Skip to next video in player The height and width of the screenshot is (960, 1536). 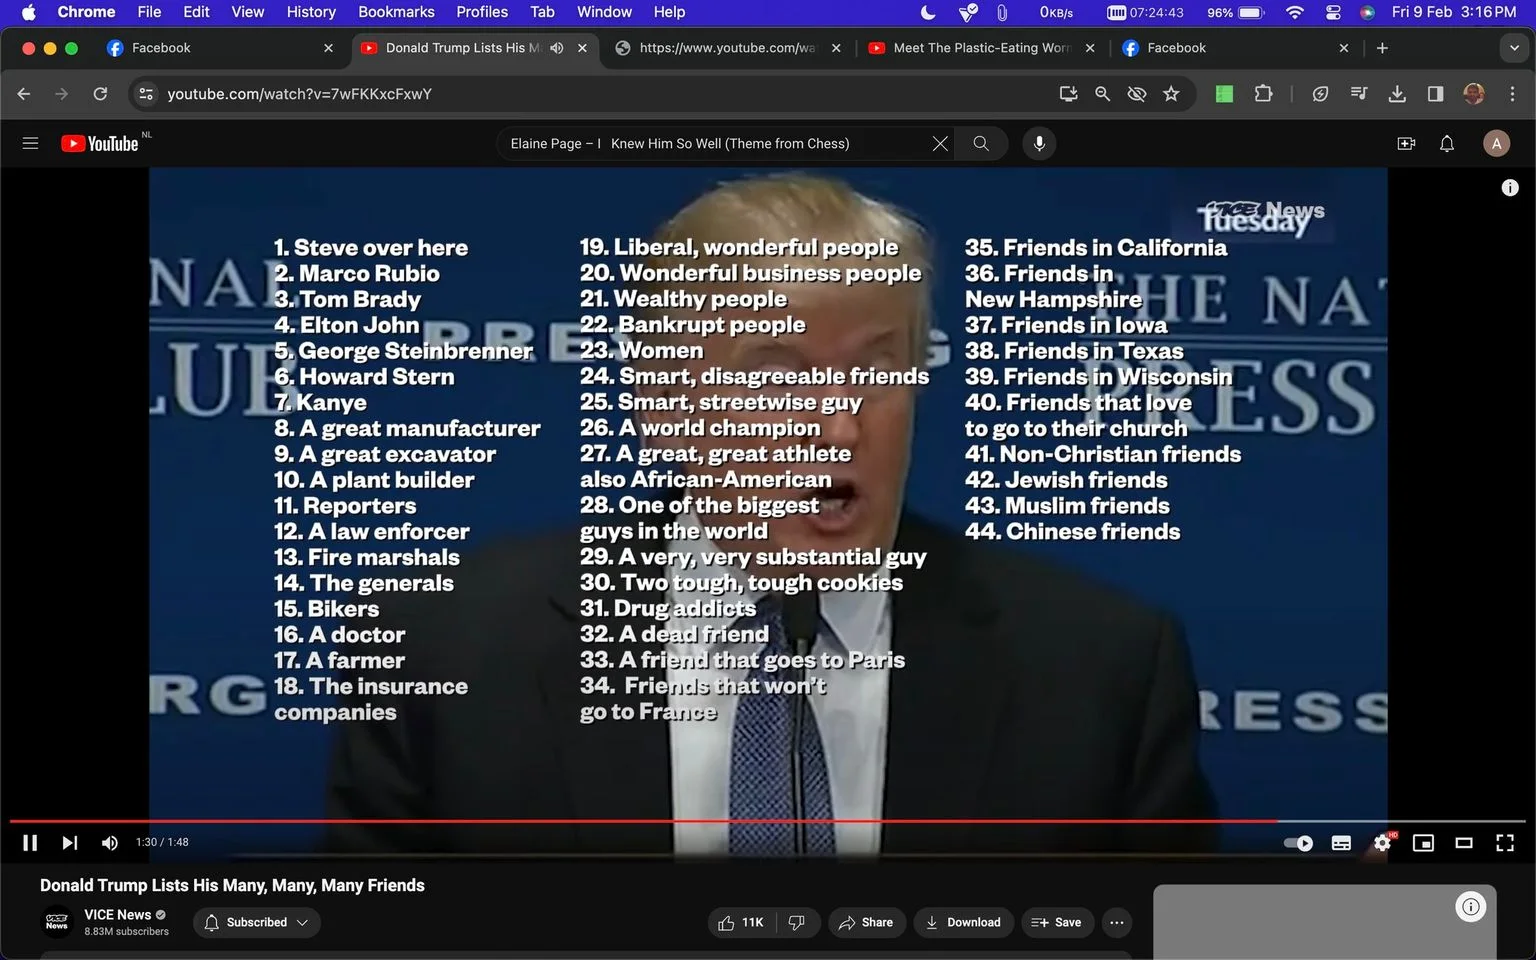[69, 843]
